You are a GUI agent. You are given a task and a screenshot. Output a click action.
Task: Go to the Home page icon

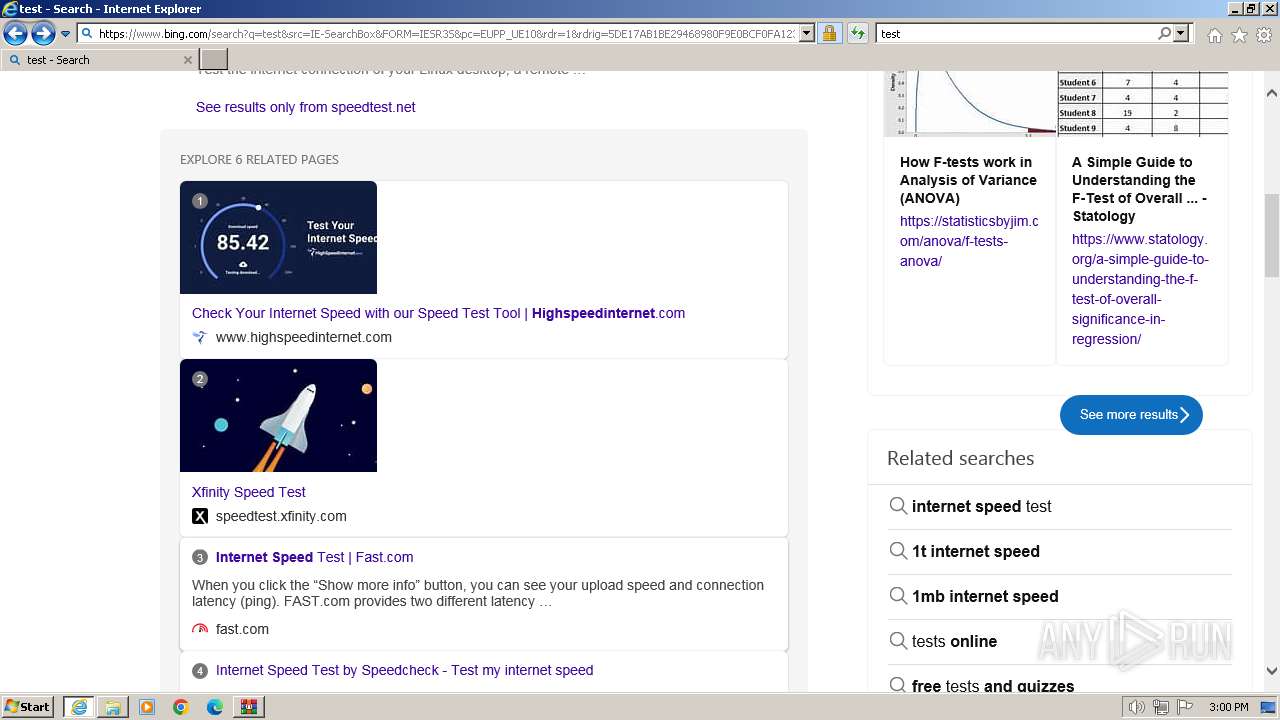tap(1214, 35)
